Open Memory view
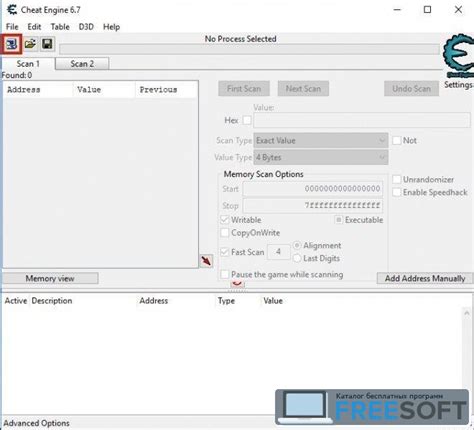474x430 pixels. click(50, 278)
